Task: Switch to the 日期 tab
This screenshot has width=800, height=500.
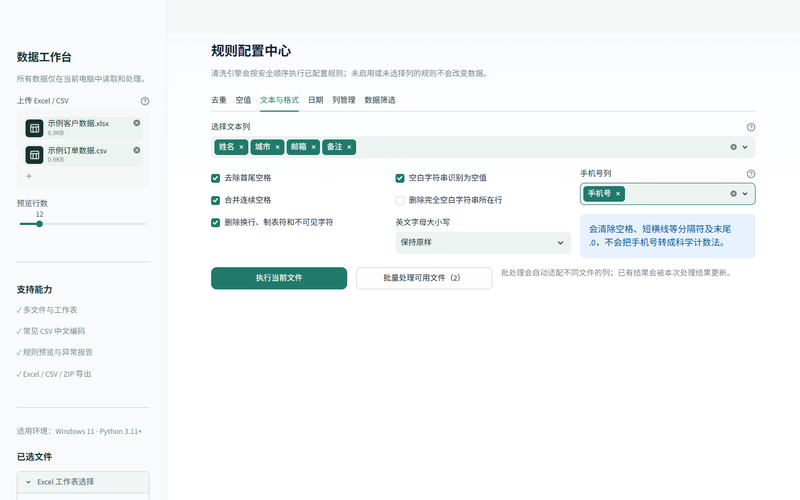Action: coord(315,100)
